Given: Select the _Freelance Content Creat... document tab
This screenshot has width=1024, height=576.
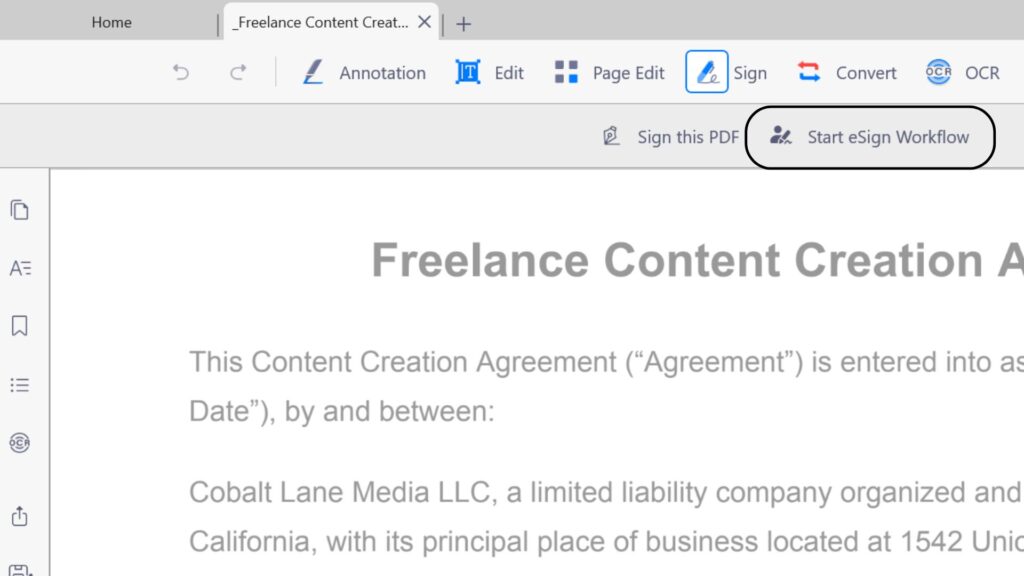Looking at the screenshot, I should click(320, 22).
